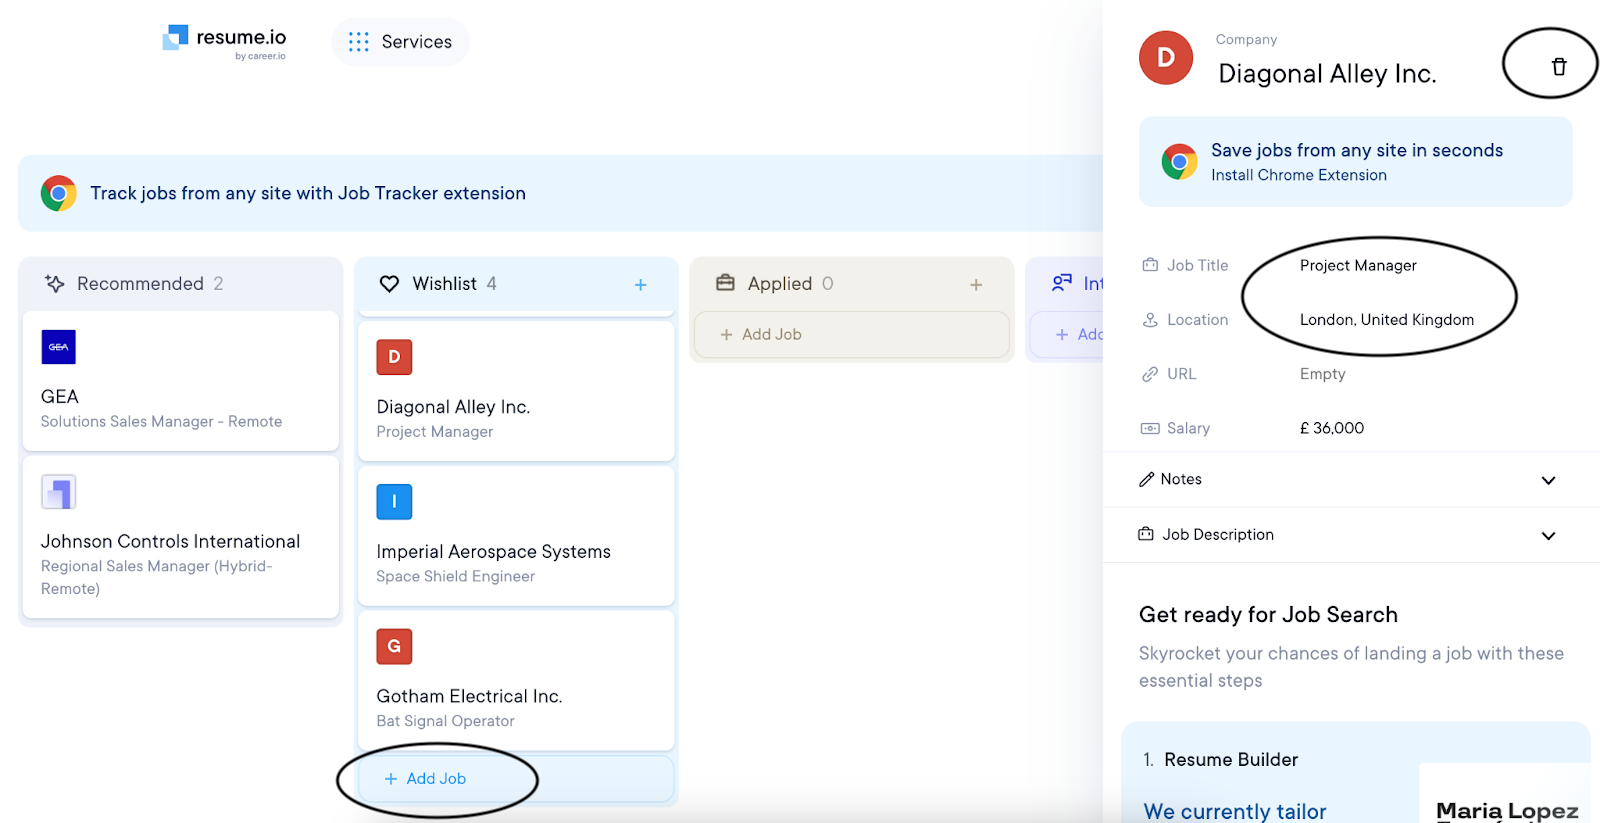Click the plus icon in Wishlist header
The height and width of the screenshot is (823, 1600).
pyautogui.click(x=640, y=285)
